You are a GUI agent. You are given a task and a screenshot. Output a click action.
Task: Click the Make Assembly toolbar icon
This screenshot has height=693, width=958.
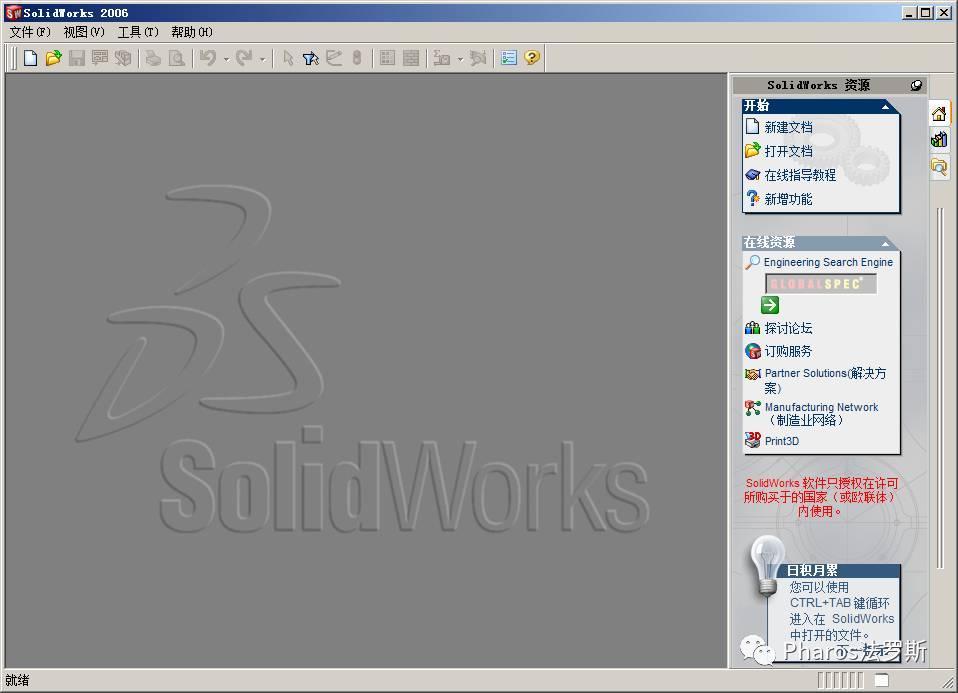tap(123, 58)
